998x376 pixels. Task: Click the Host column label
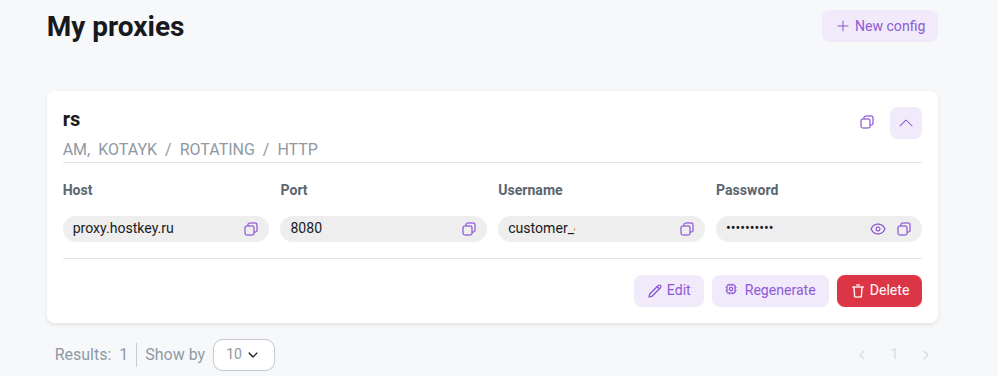[x=78, y=190]
